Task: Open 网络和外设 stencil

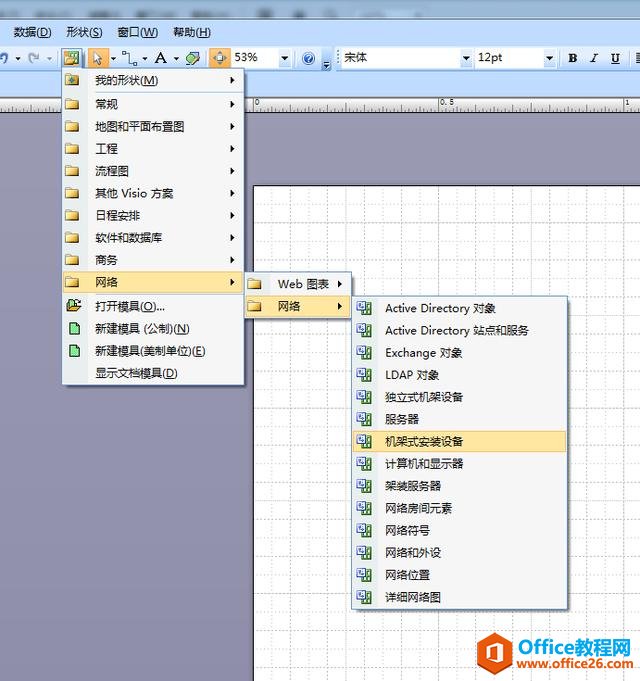Action: point(459,553)
